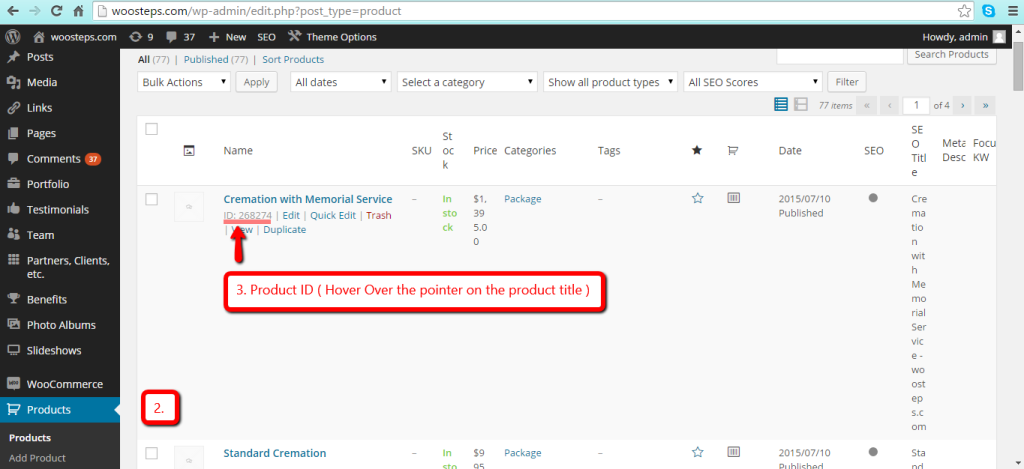Screen dimensions: 1024x469
Task: Click the Media sidebar icon
Action: click(x=12, y=82)
